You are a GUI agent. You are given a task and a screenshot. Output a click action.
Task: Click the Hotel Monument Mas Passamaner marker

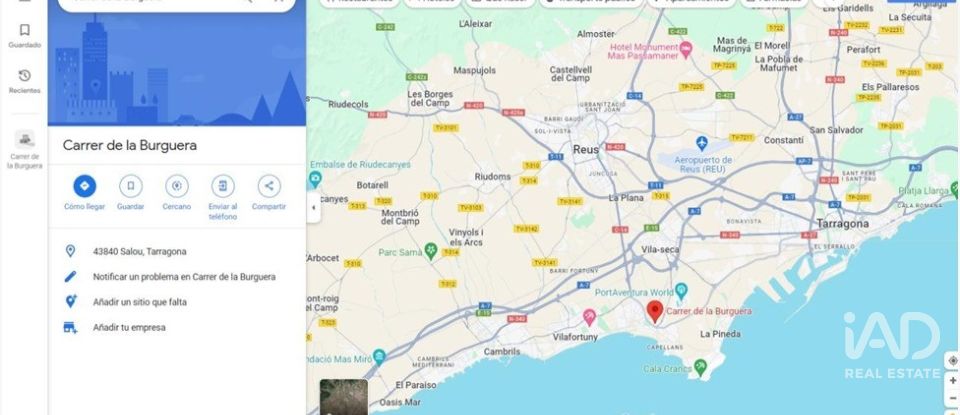pyautogui.click(x=686, y=48)
